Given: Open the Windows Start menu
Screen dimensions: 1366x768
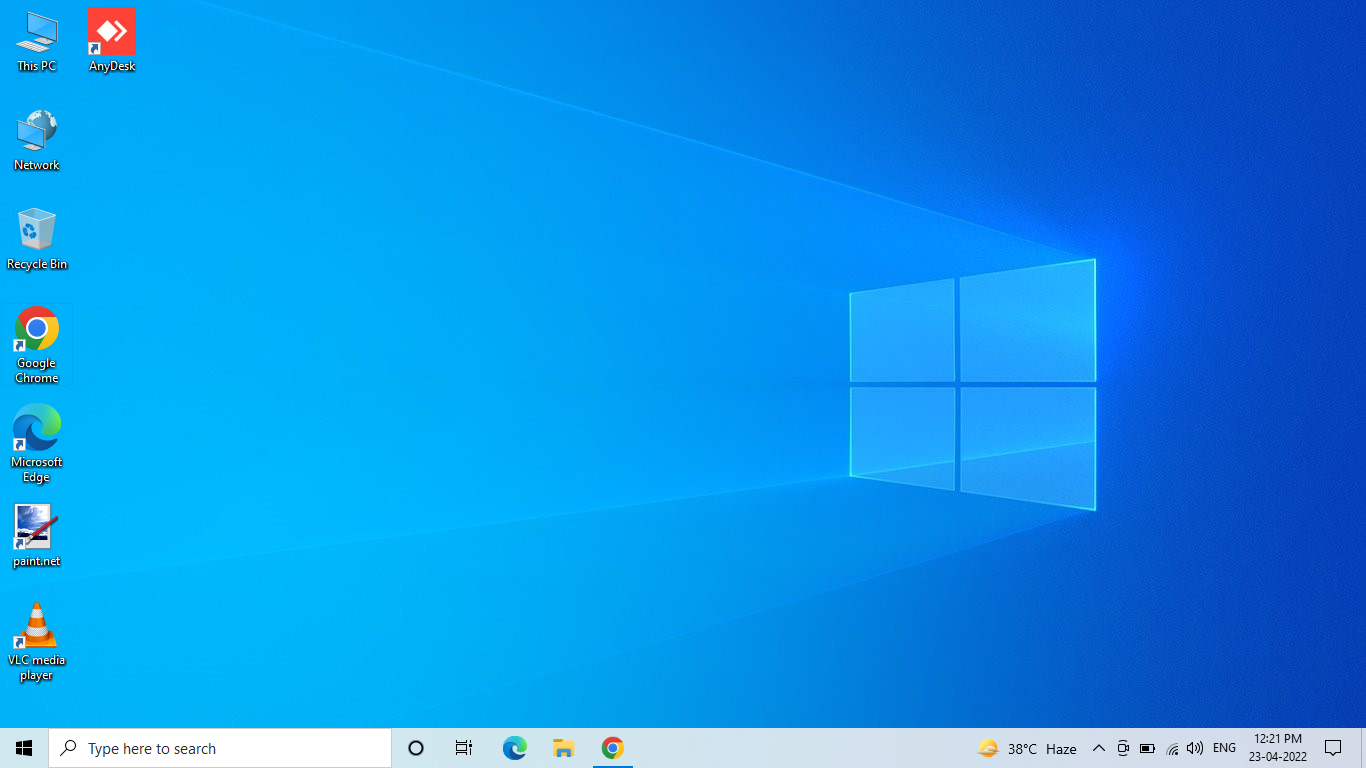Looking at the screenshot, I should [24, 748].
